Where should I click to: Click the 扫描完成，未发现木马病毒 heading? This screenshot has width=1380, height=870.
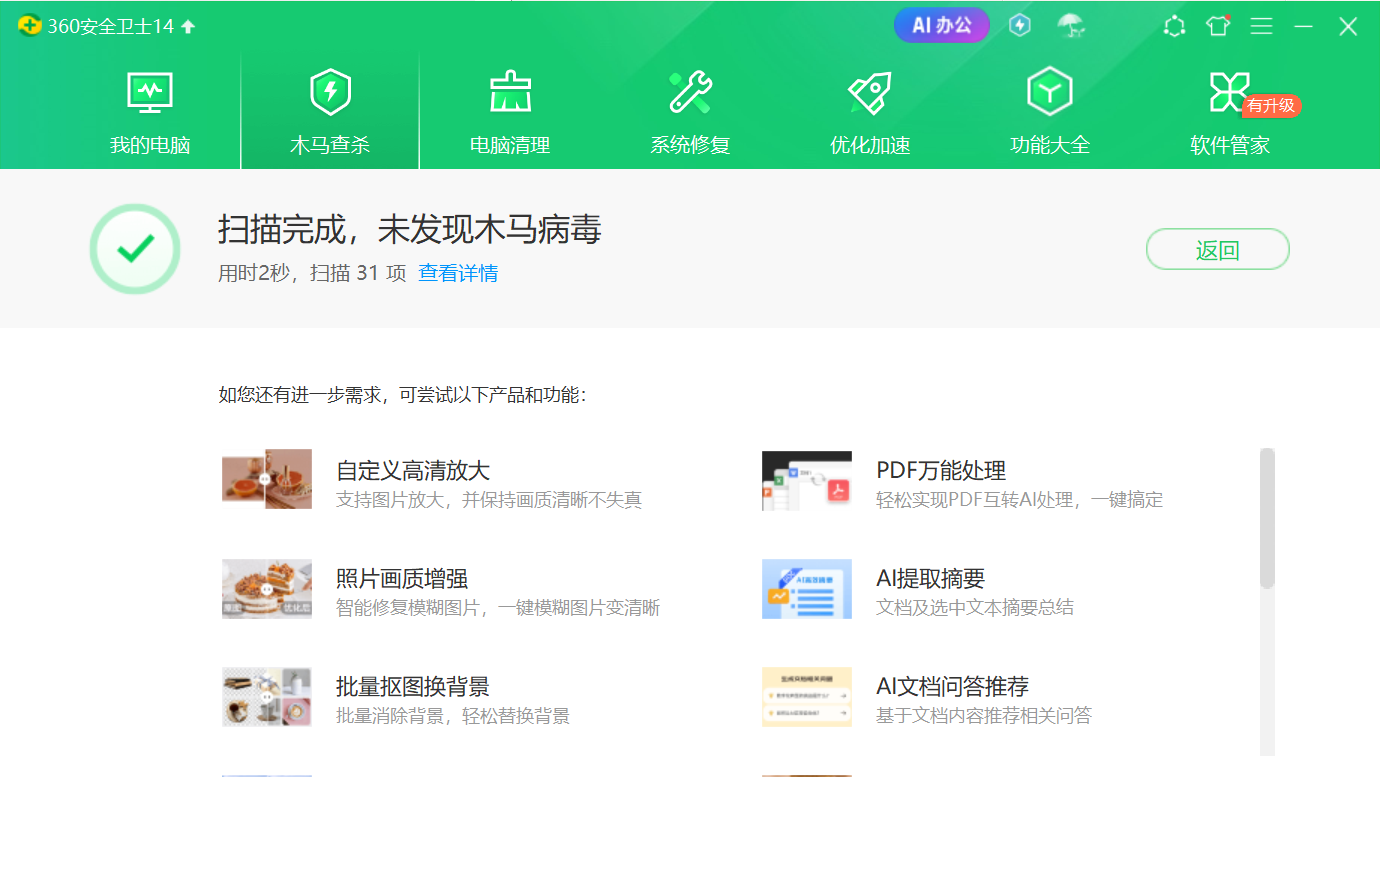pos(410,229)
